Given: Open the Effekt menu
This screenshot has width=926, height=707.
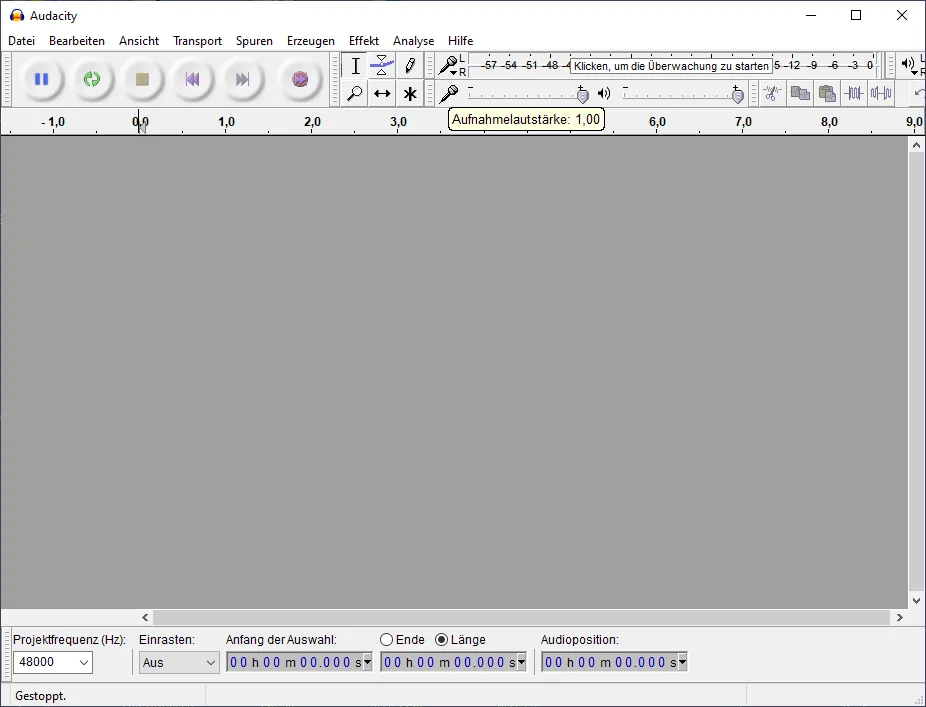Looking at the screenshot, I should pyautogui.click(x=363, y=41).
